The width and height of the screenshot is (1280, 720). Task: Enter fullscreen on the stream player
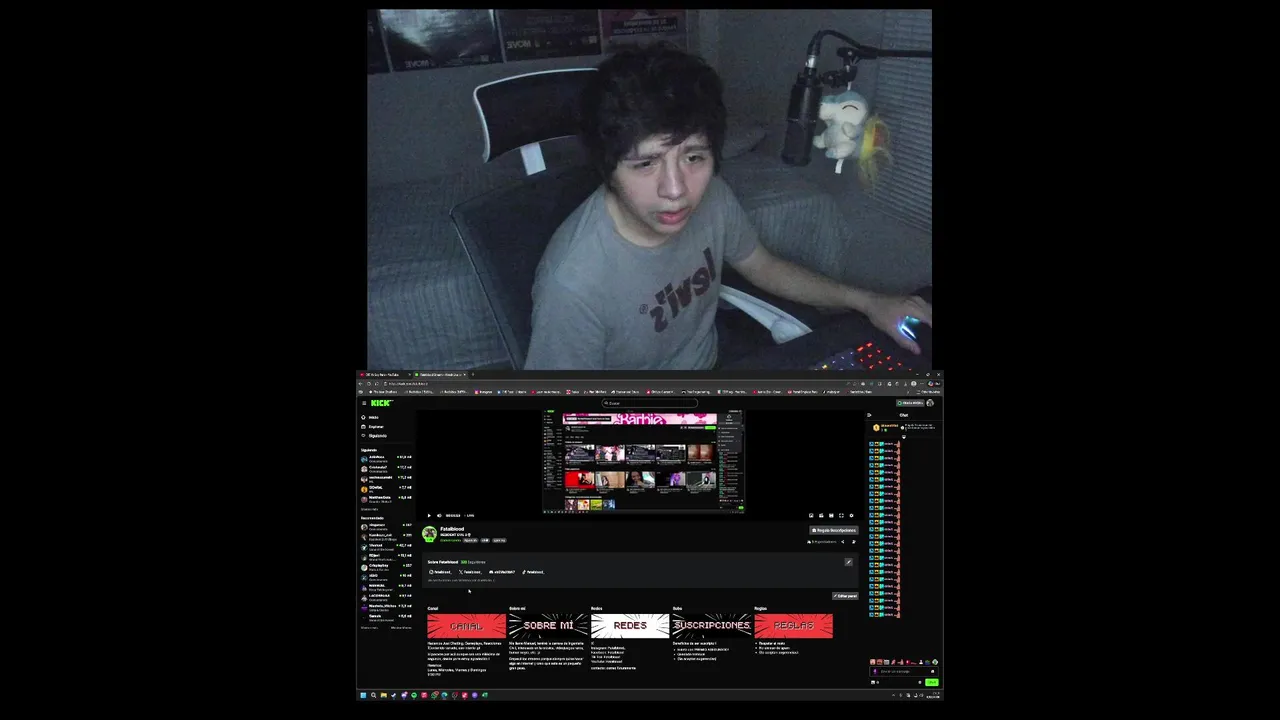point(841,515)
